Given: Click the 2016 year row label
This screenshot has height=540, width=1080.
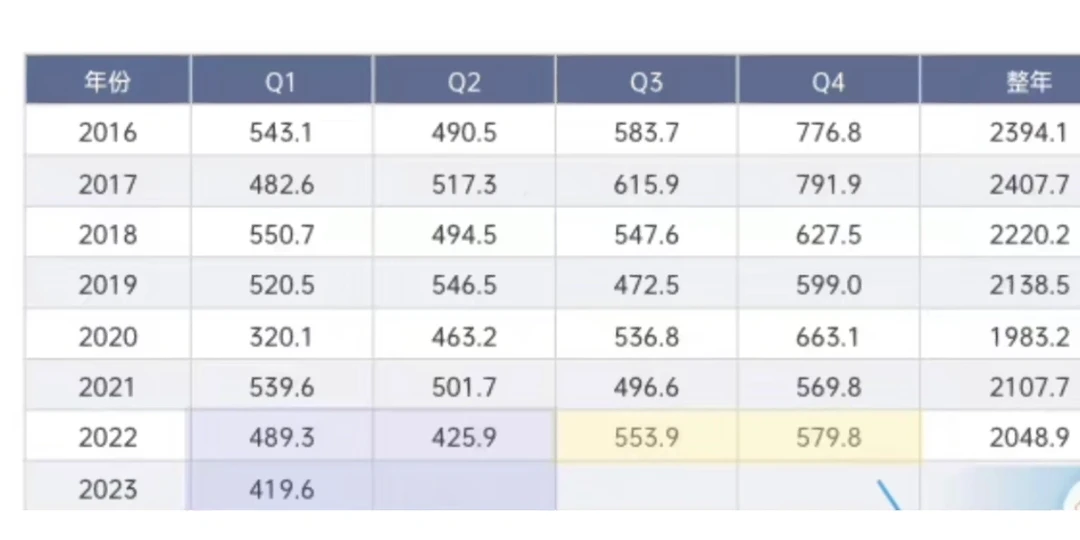Looking at the screenshot, I should point(107,132).
